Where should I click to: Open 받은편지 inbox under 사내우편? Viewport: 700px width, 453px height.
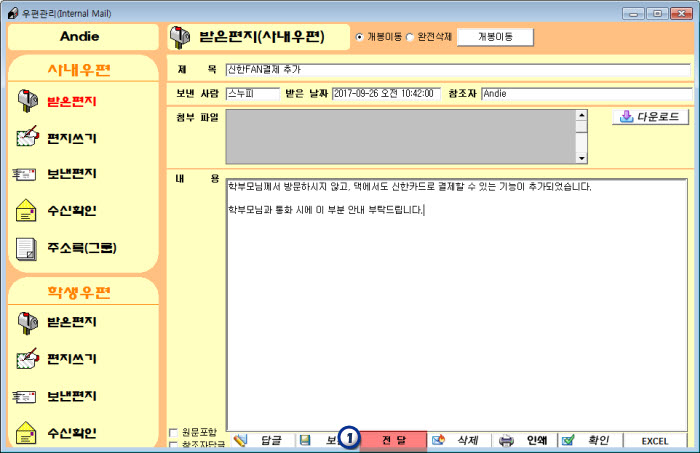[70, 102]
